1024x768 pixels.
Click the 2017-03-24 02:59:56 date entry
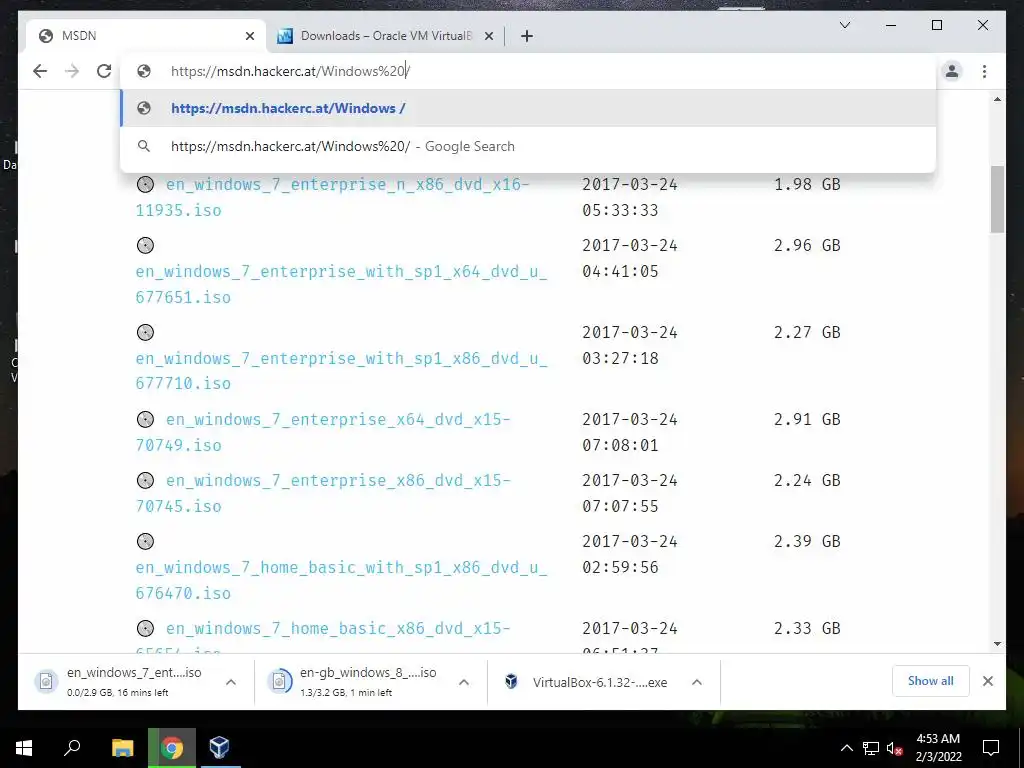tap(630, 554)
